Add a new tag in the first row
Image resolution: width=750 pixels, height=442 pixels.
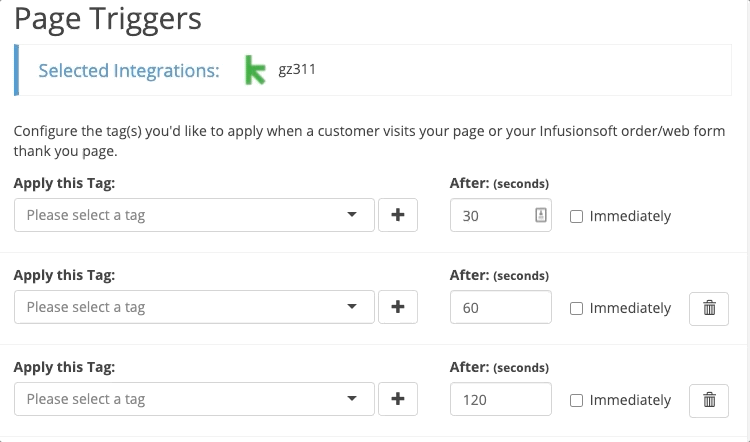[398, 215]
